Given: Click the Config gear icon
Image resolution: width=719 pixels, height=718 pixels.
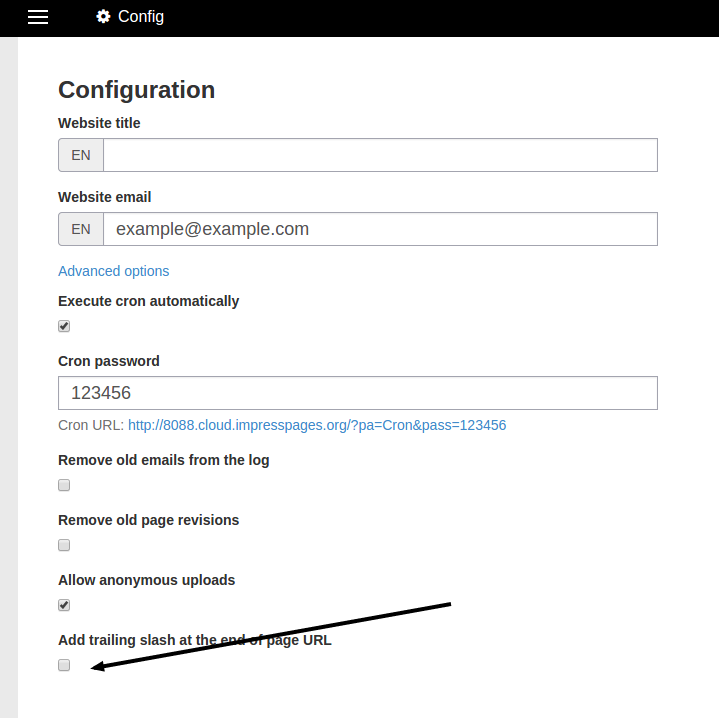Looking at the screenshot, I should click(103, 17).
